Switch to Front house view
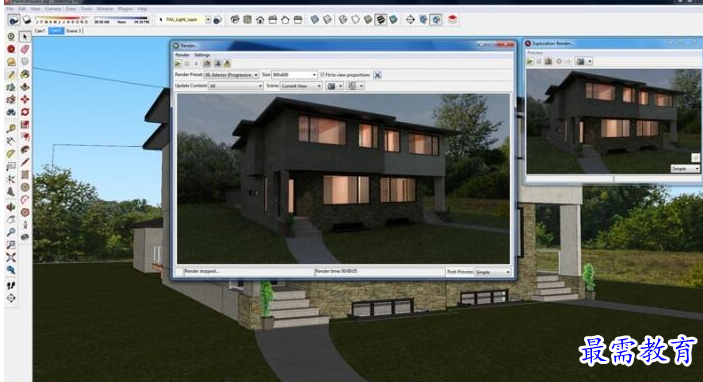 tap(260, 20)
